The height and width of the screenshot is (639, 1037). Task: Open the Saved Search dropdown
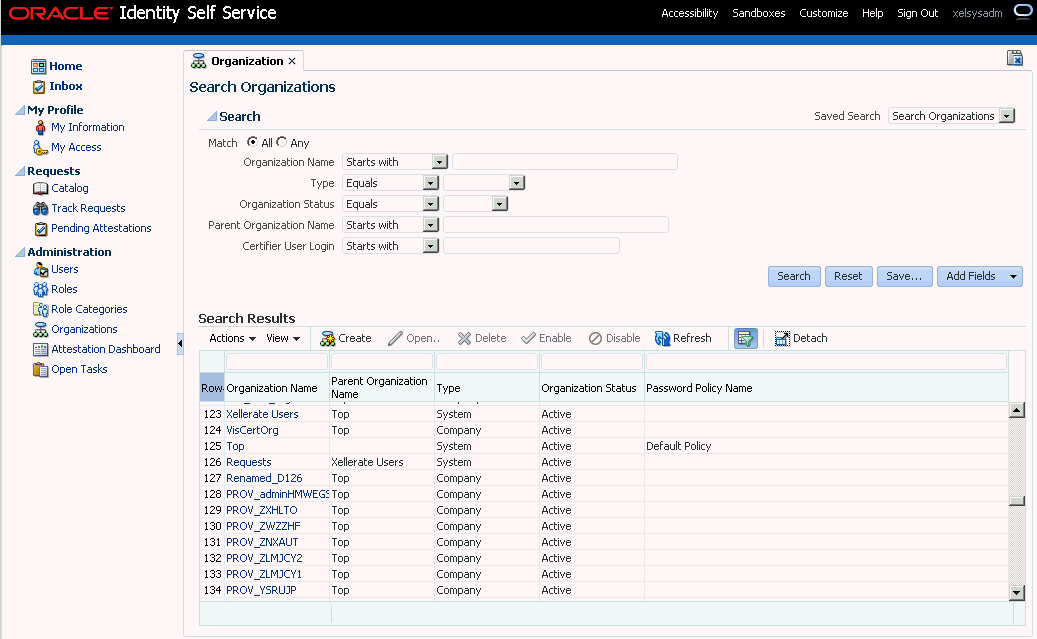tap(1007, 116)
